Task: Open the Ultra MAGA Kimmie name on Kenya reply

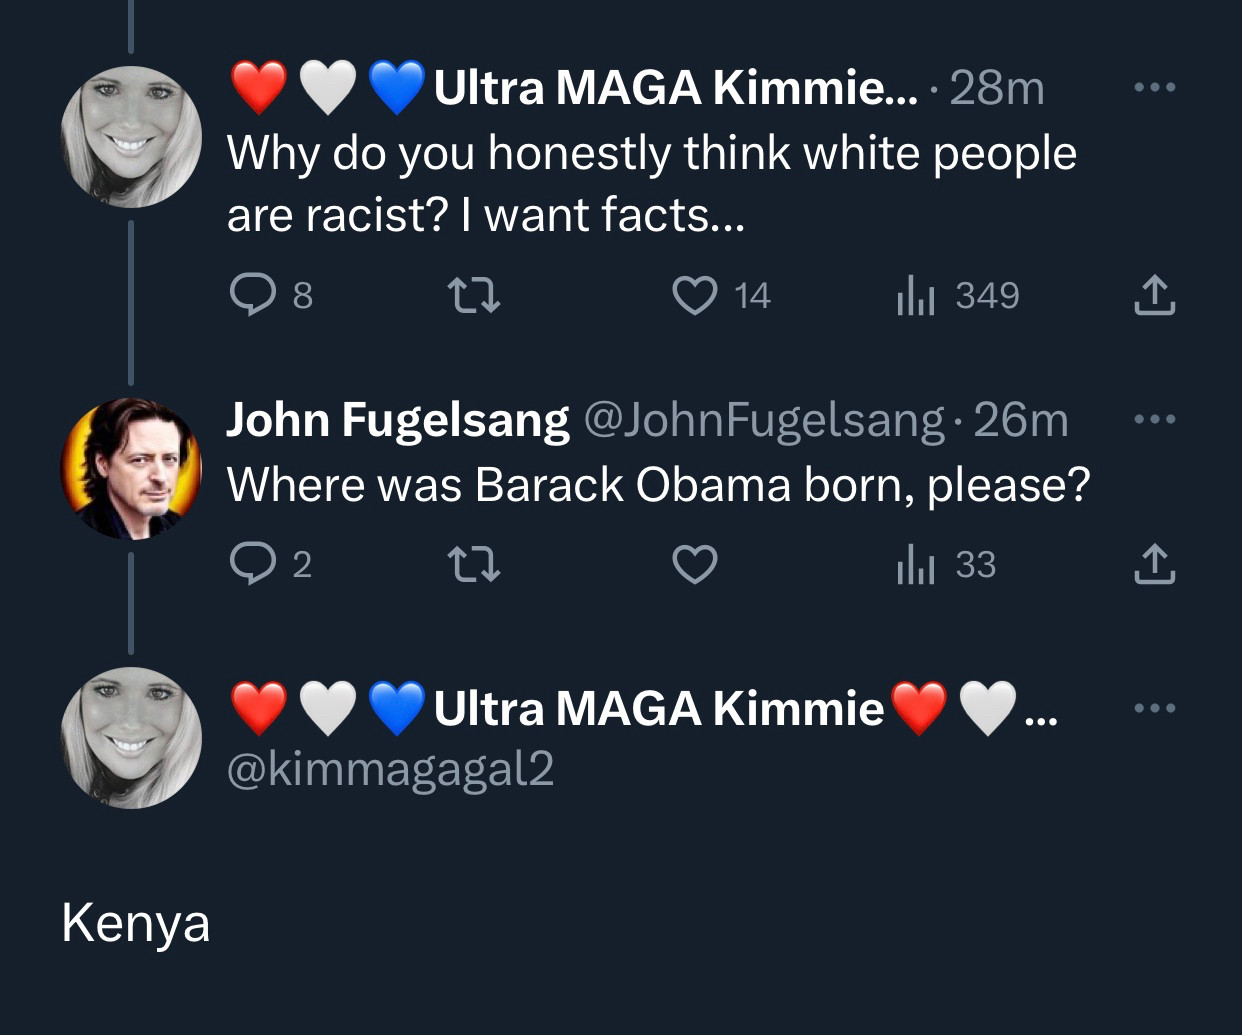Action: [643, 708]
